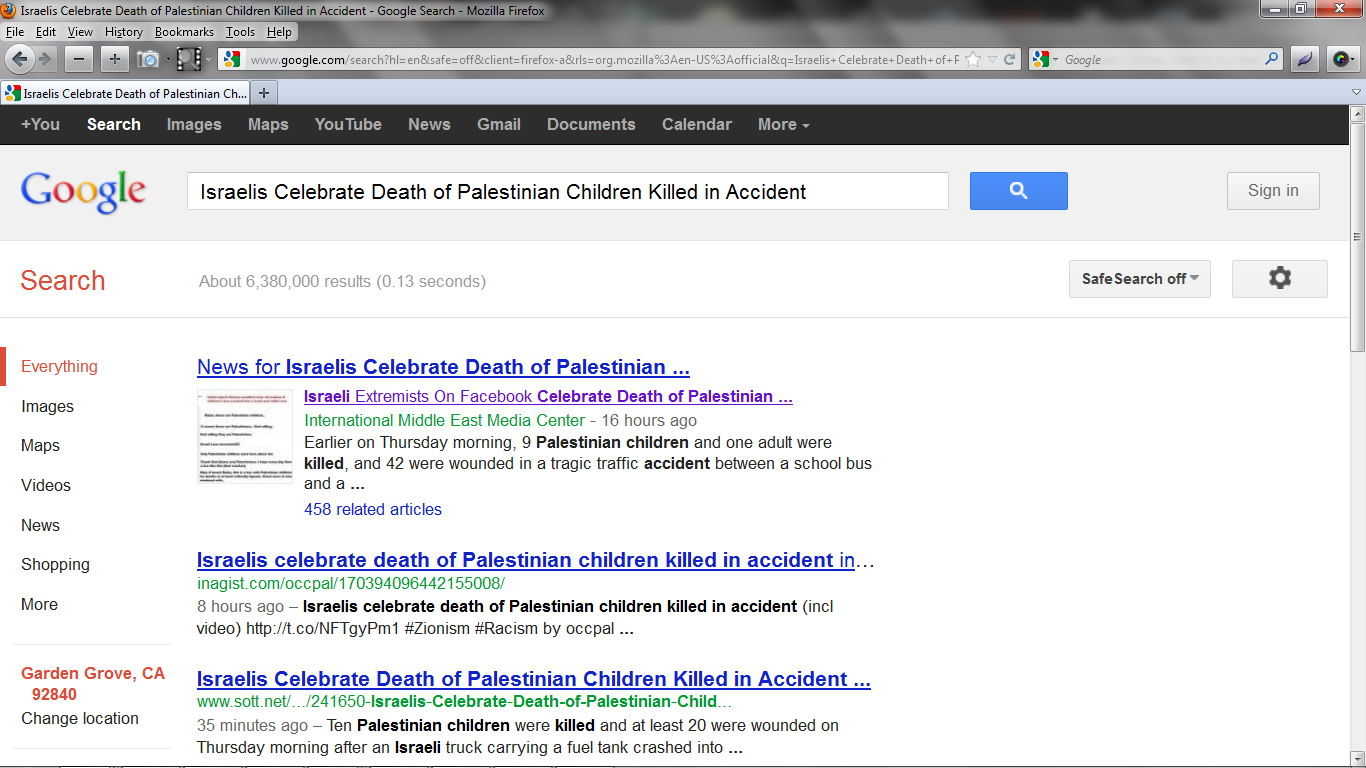Screen dimensions: 1366x768
Task: Open the SafeSearch off dropdown
Action: tap(1139, 279)
